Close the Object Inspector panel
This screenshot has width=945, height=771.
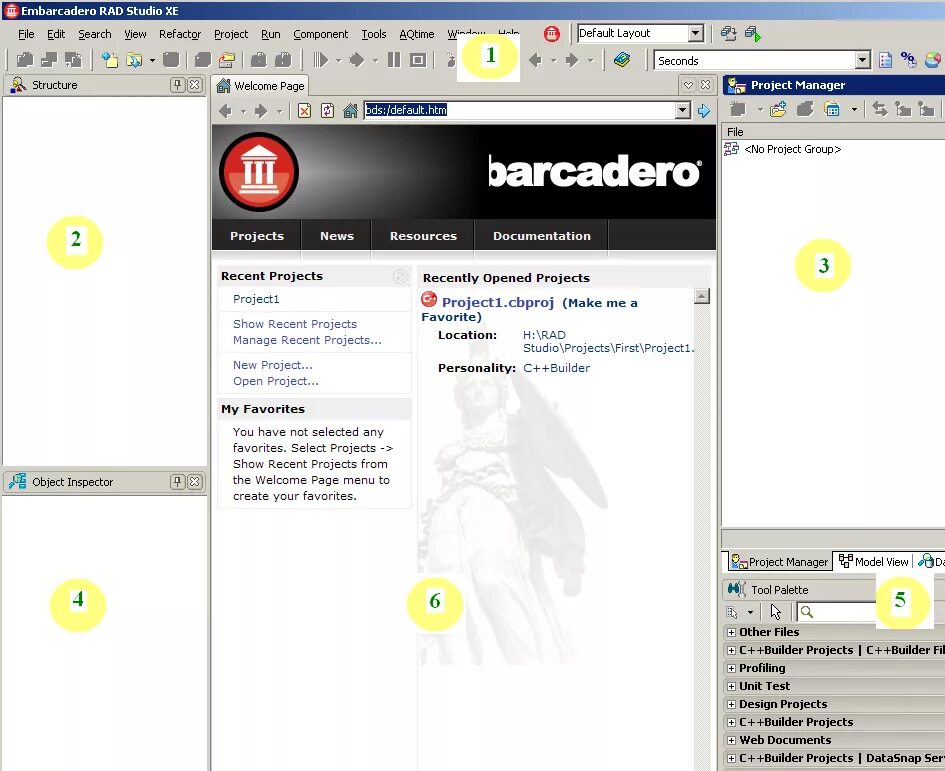[195, 482]
